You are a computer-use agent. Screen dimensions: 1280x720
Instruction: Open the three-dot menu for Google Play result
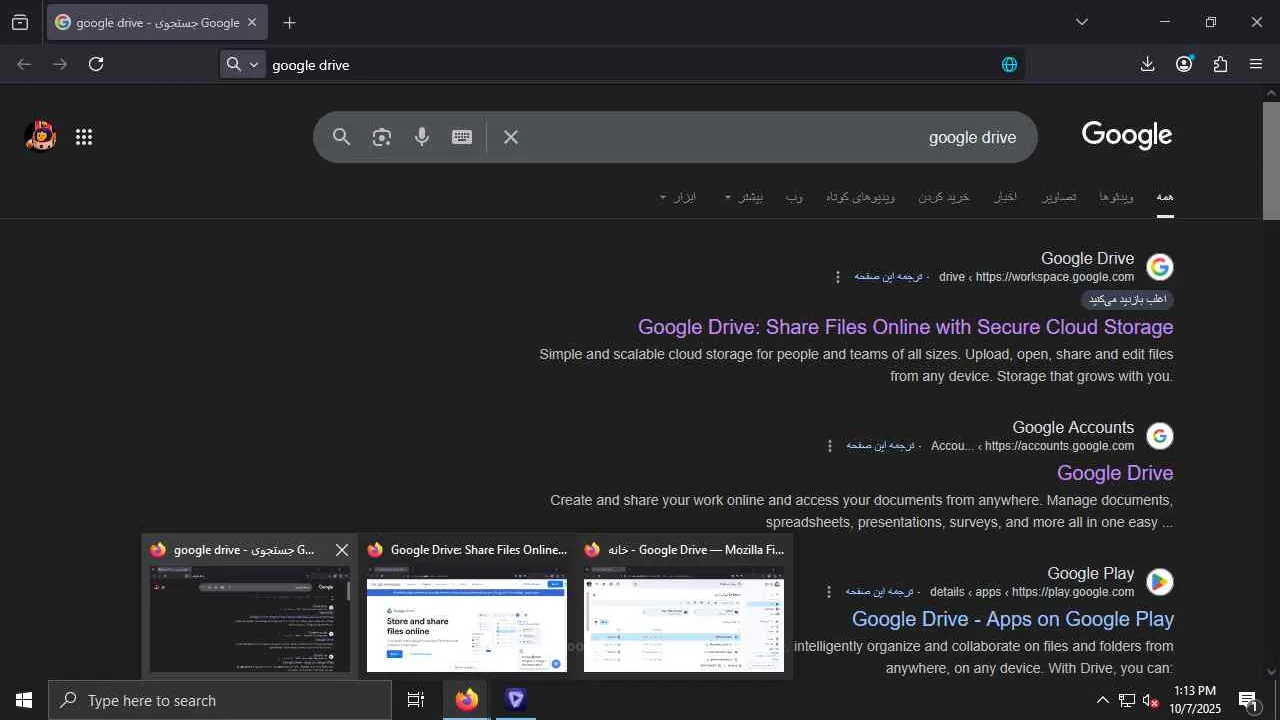coord(828,592)
